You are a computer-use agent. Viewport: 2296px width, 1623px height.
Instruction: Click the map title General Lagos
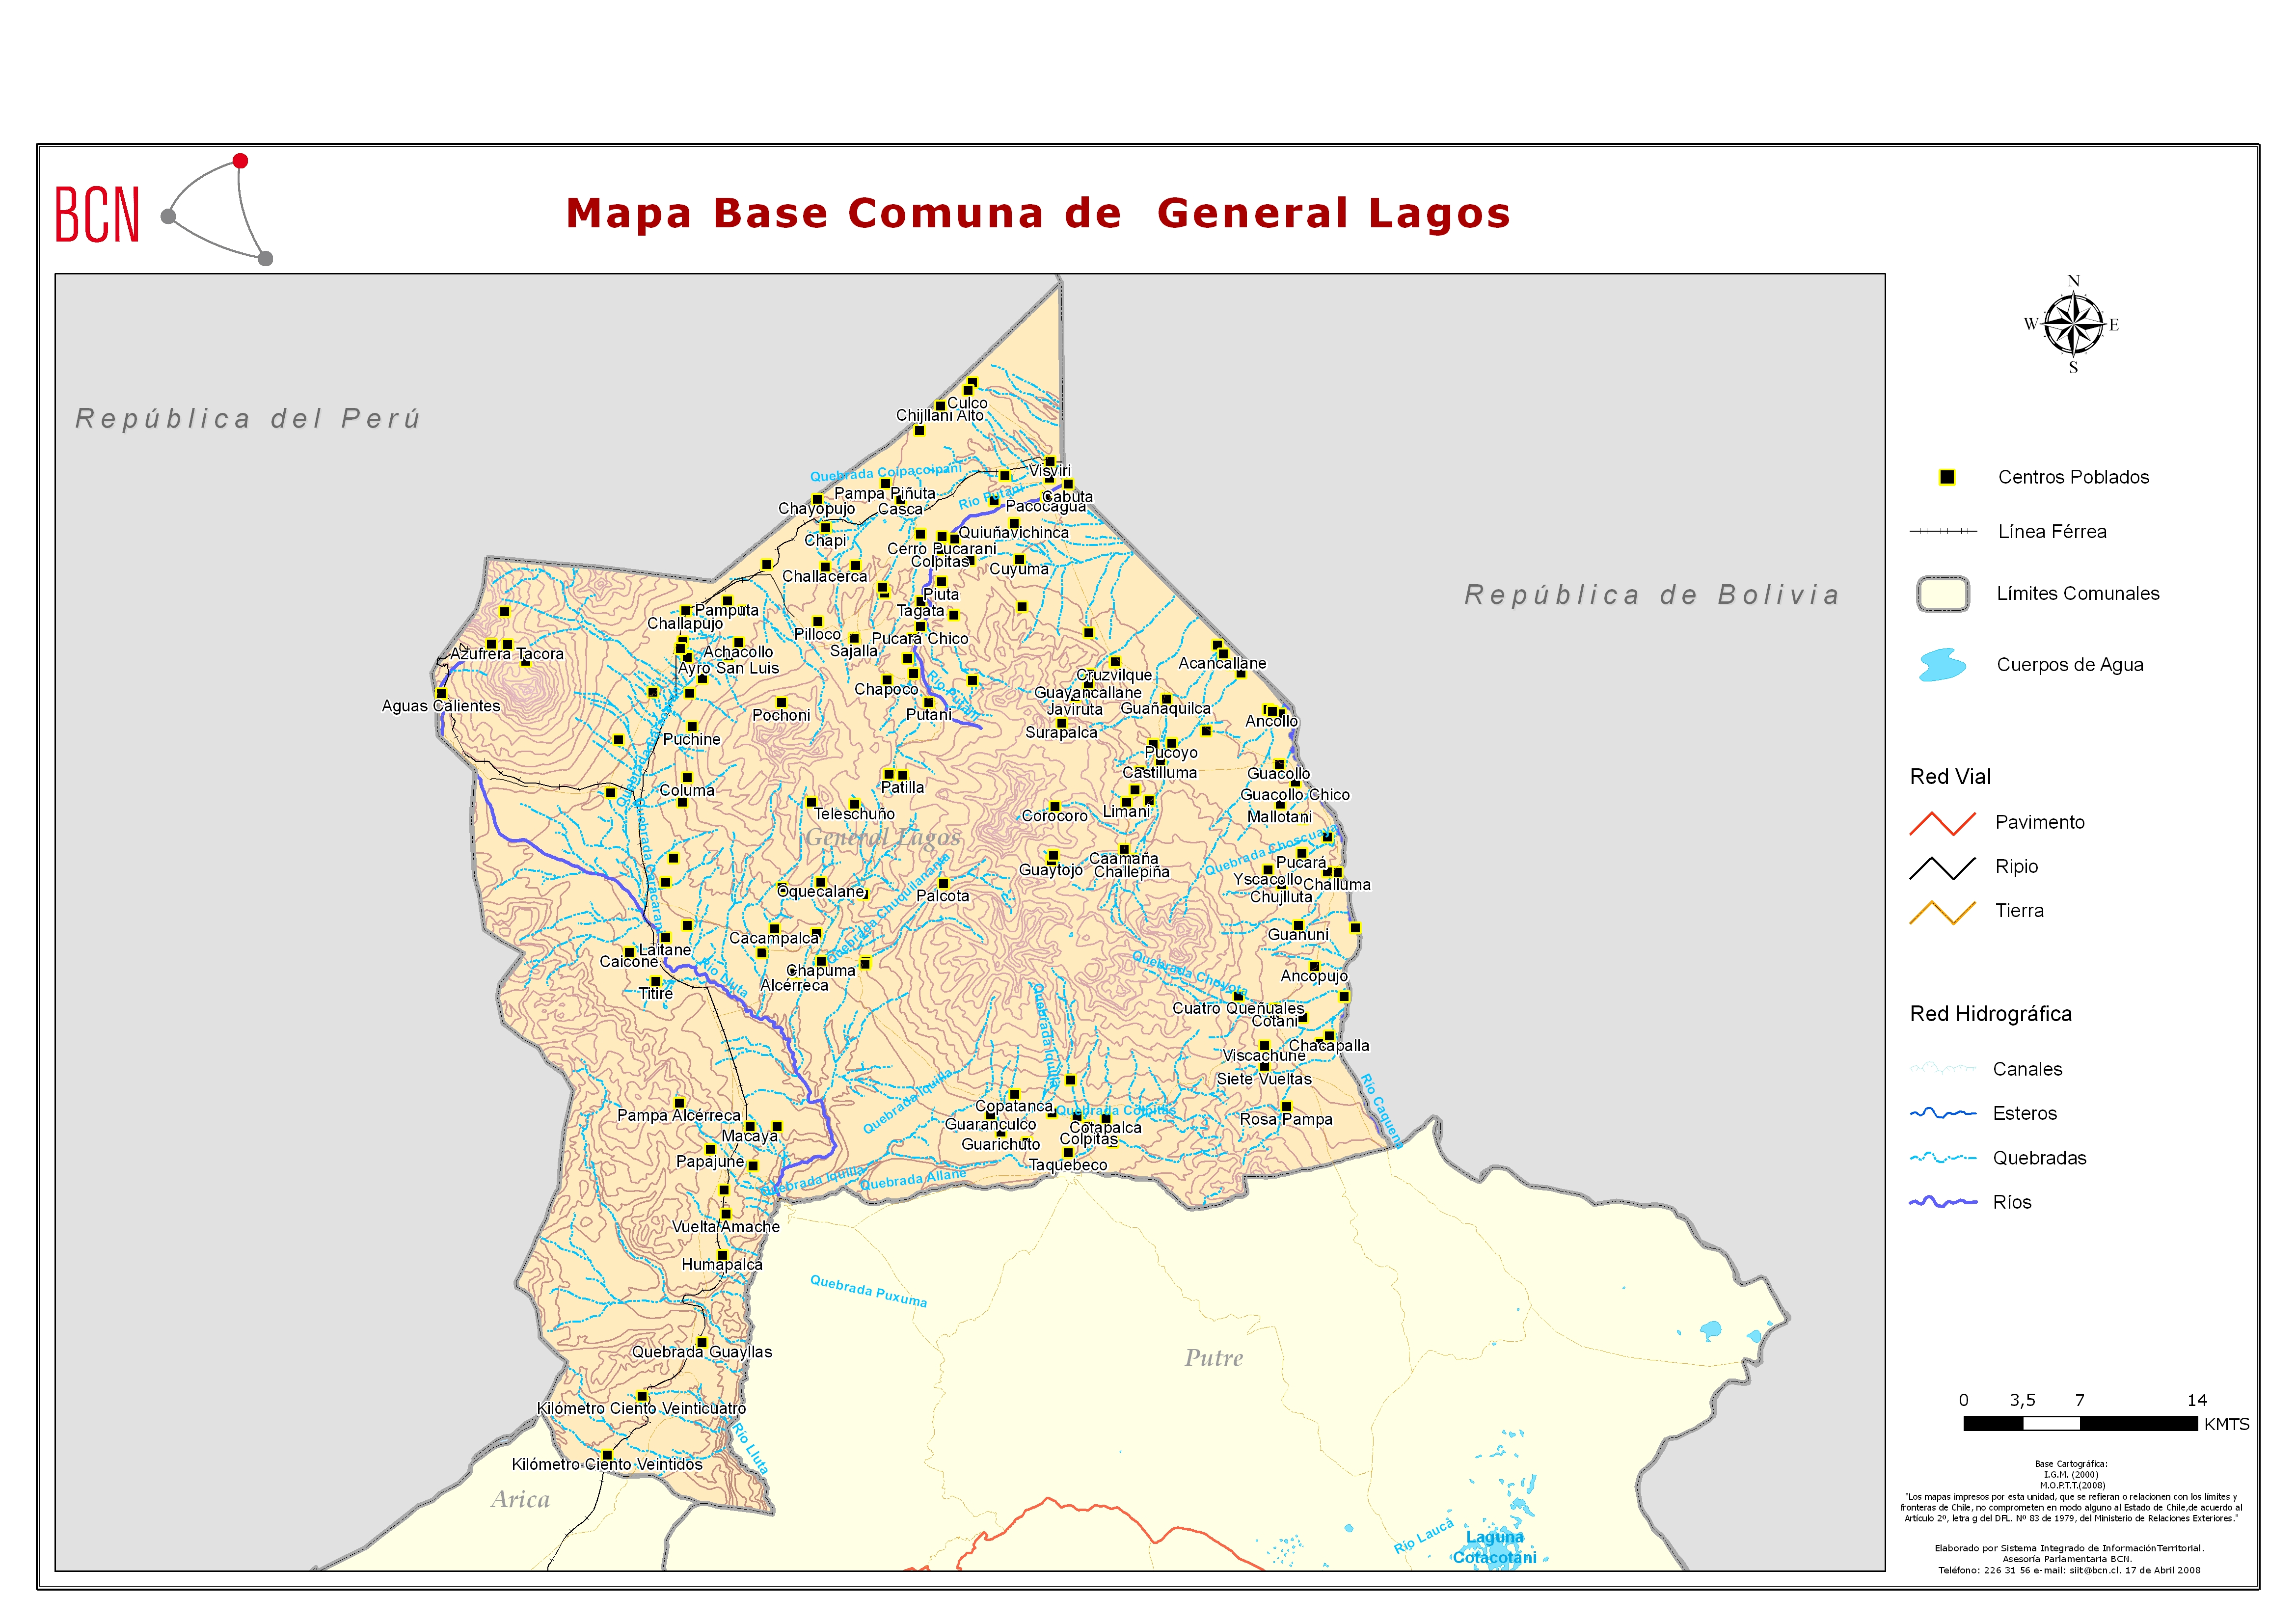click(1037, 213)
